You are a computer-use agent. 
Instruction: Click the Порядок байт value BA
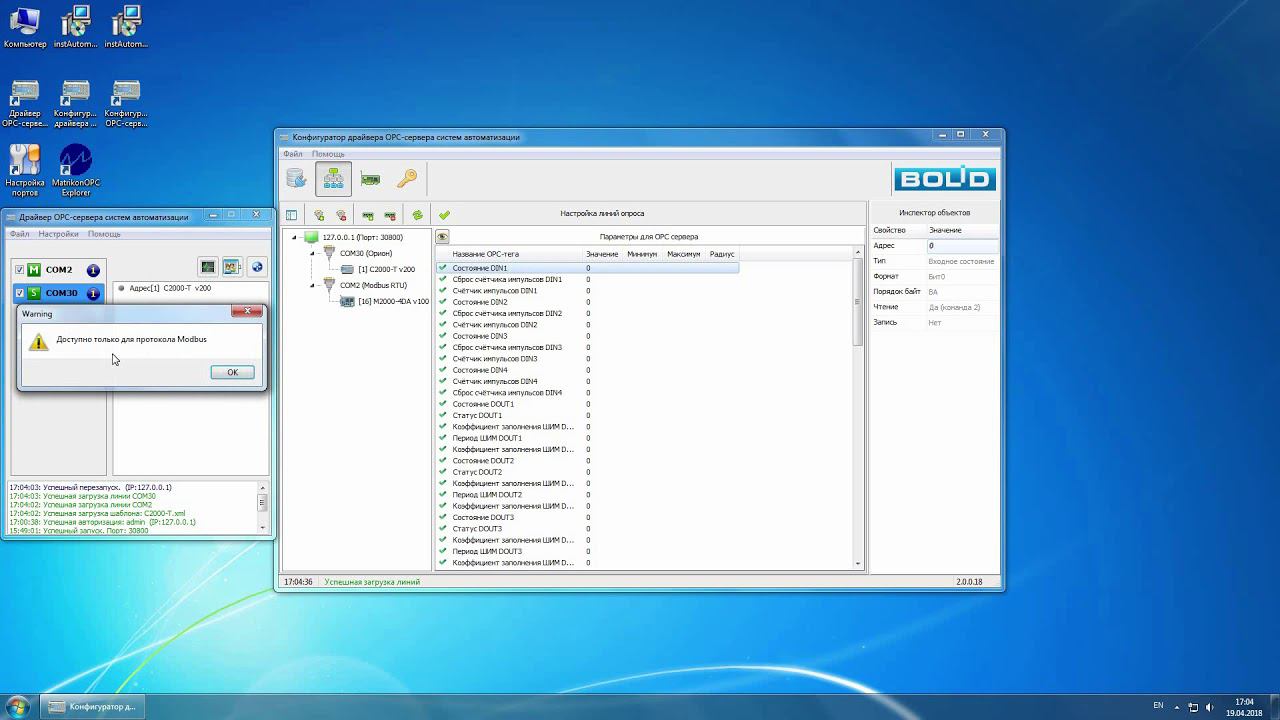pos(933,292)
